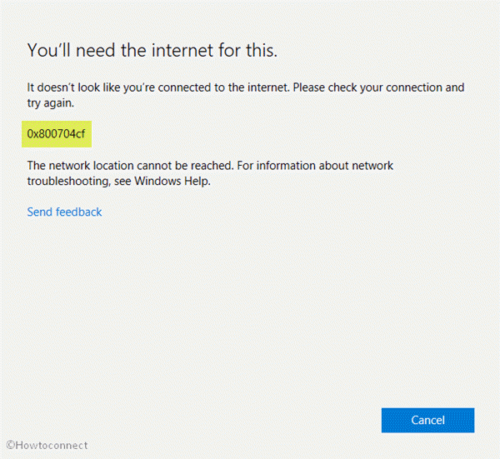Image resolution: width=500 pixels, height=459 pixels.
Task: Select the highlighted error code 0x800704cf
Action: click(56, 134)
